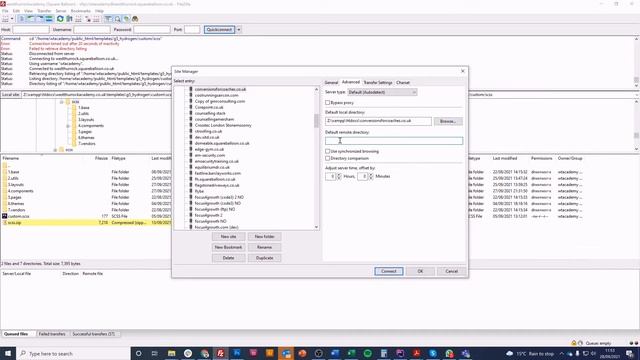Open Photoshop from the taskbar
The width and height of the screenshot is (640, 360).
pos(237,353)
